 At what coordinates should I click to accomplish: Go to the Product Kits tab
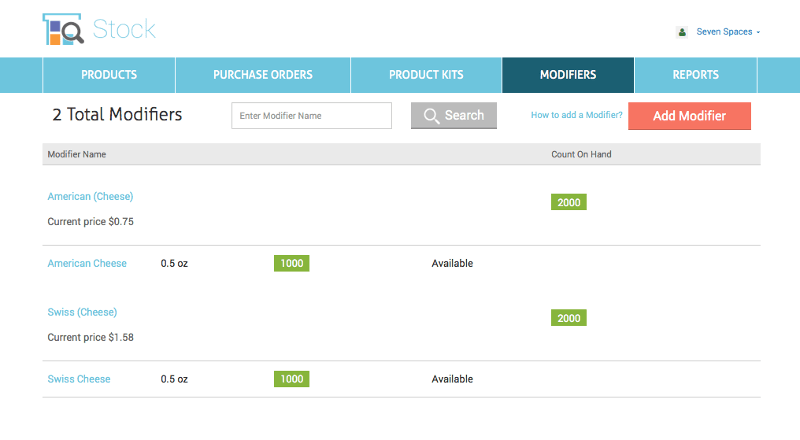tap(426, 75)
